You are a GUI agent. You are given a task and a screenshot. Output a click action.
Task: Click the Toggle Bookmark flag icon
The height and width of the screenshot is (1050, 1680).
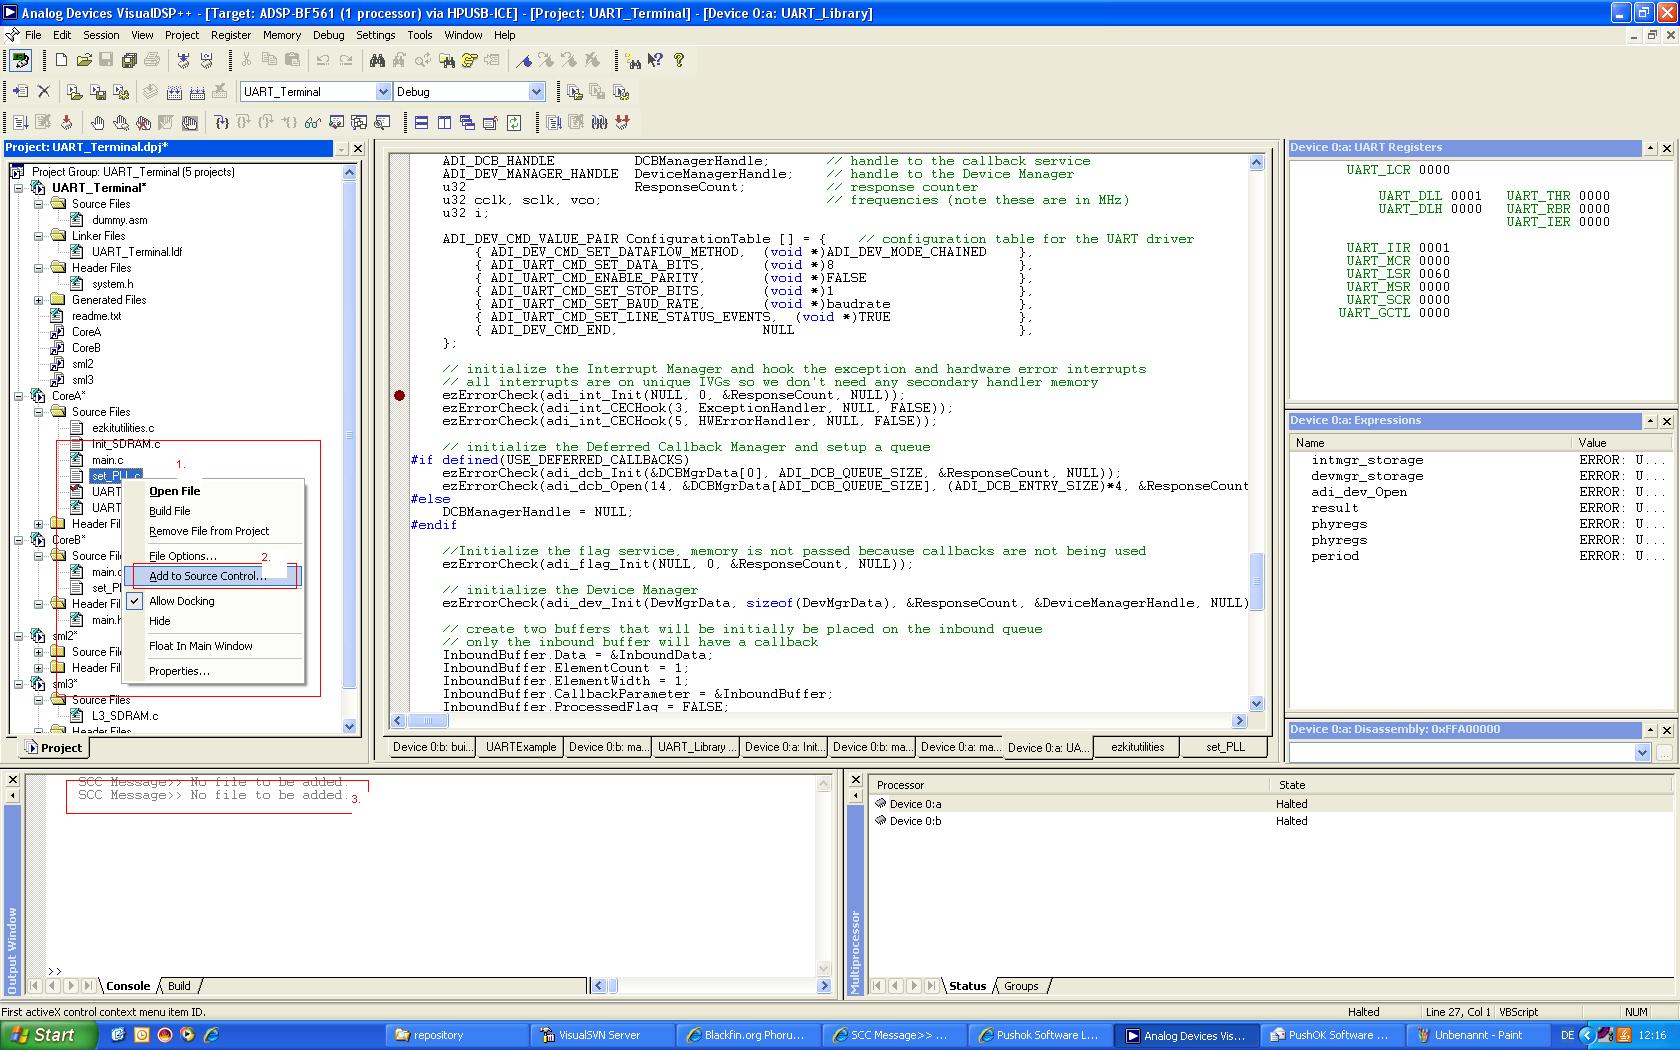click(x=524, y=61)
